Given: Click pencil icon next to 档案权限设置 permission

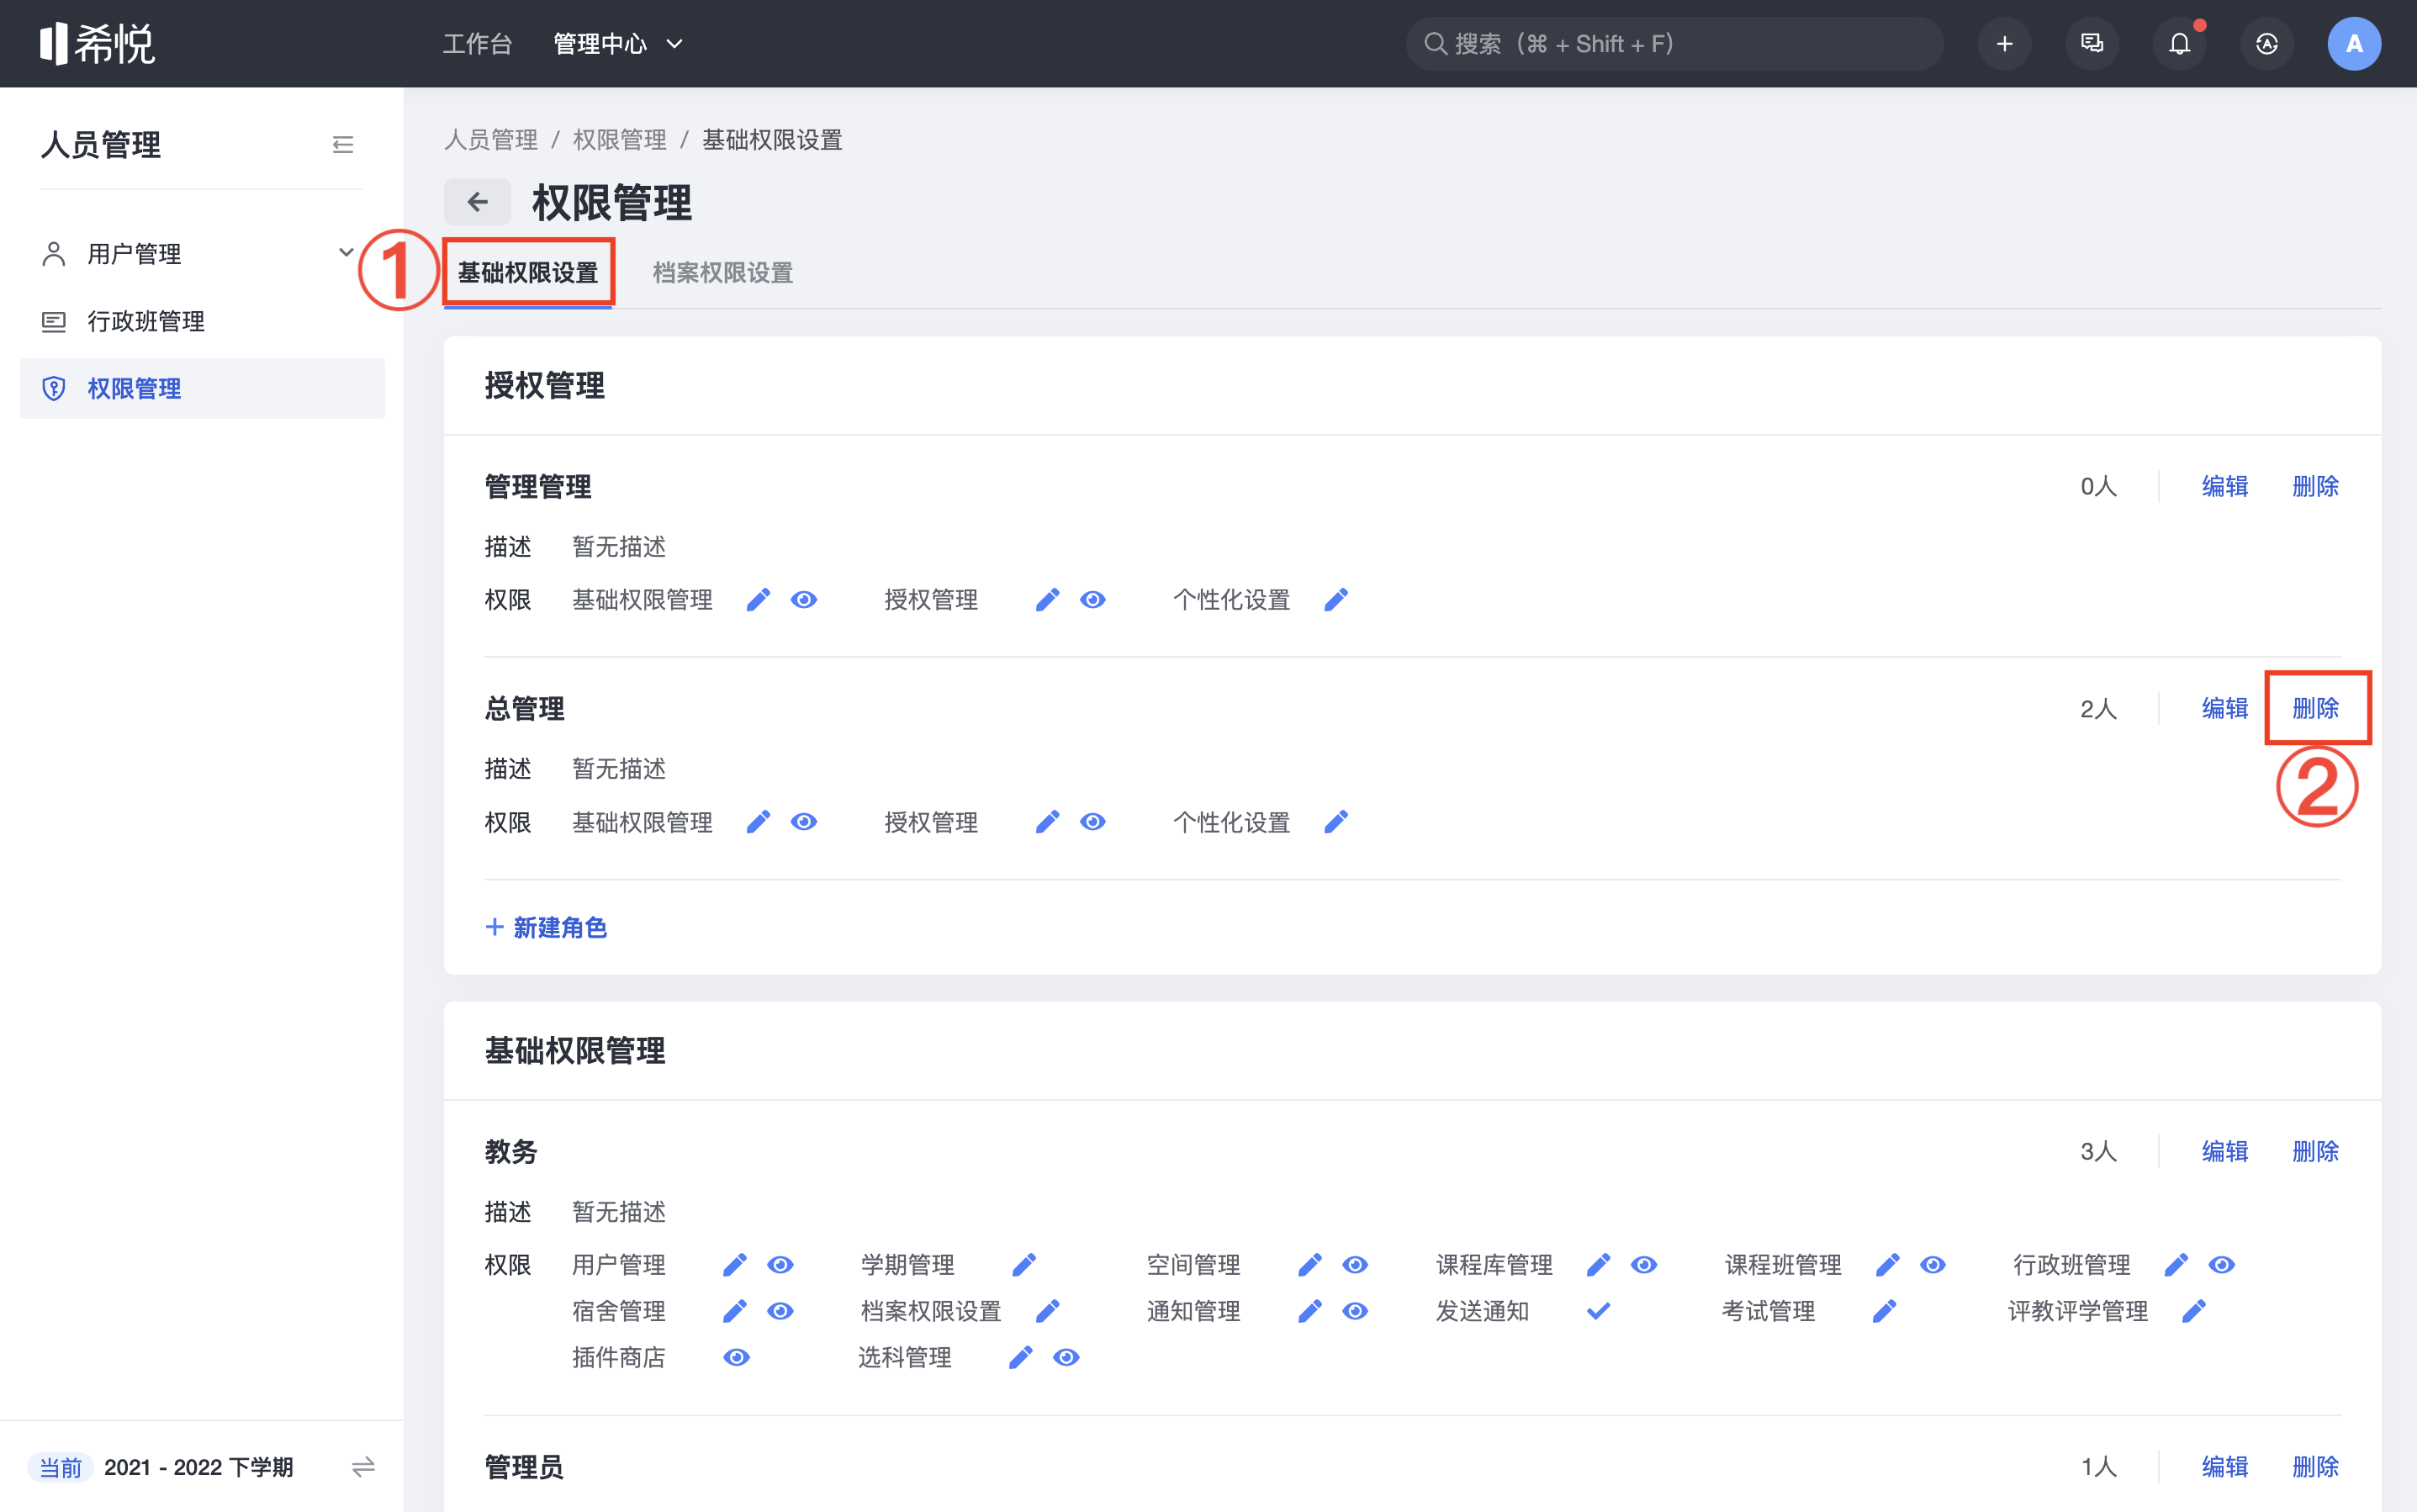Looking at the screenshot, I should coord(1047,1311).
